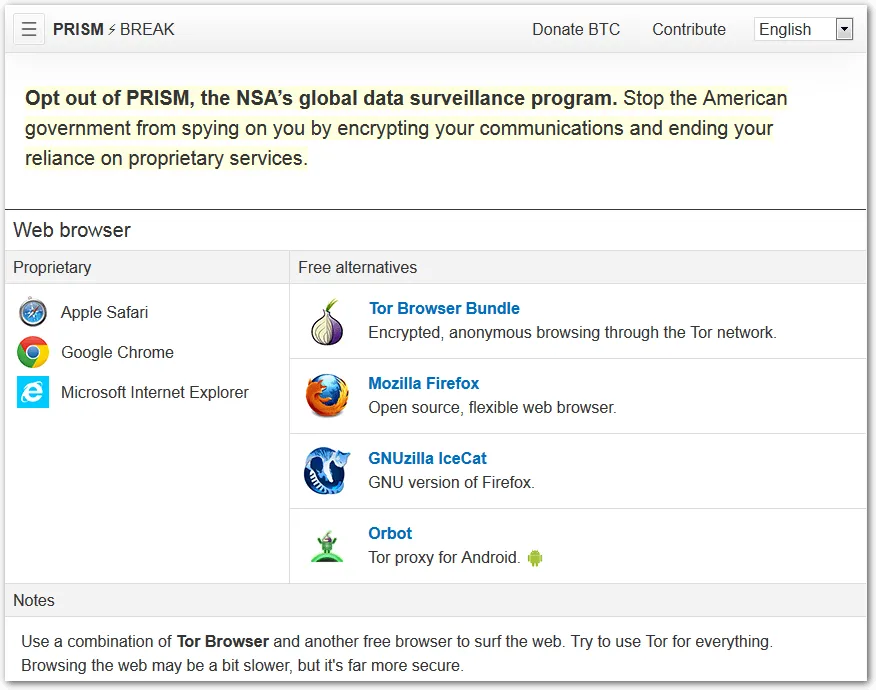Open the Mozilla Firefox link
The width and height of the screenshot is (876, 690).
pyautogui.click(x=423, y=383)
